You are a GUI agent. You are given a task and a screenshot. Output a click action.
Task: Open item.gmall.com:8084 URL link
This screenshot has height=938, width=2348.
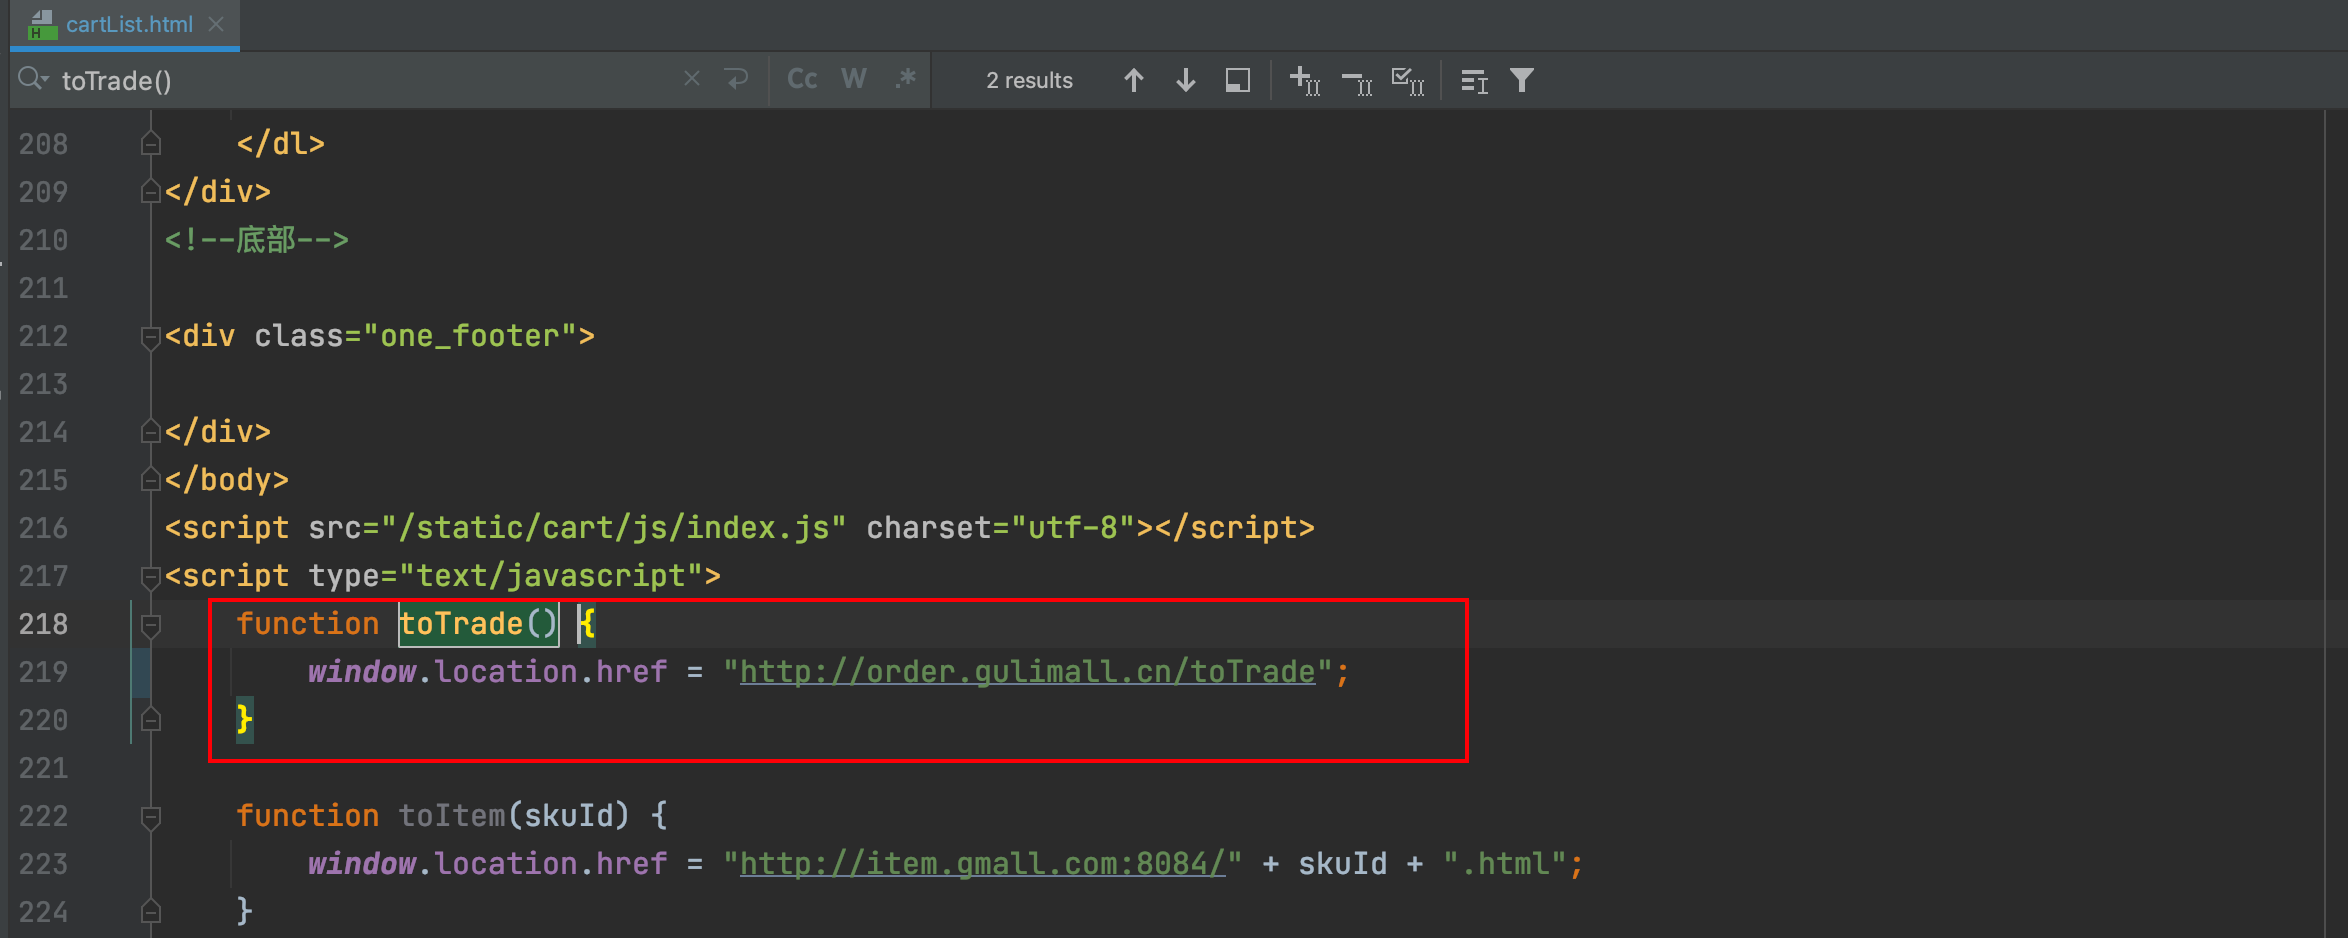982,864
